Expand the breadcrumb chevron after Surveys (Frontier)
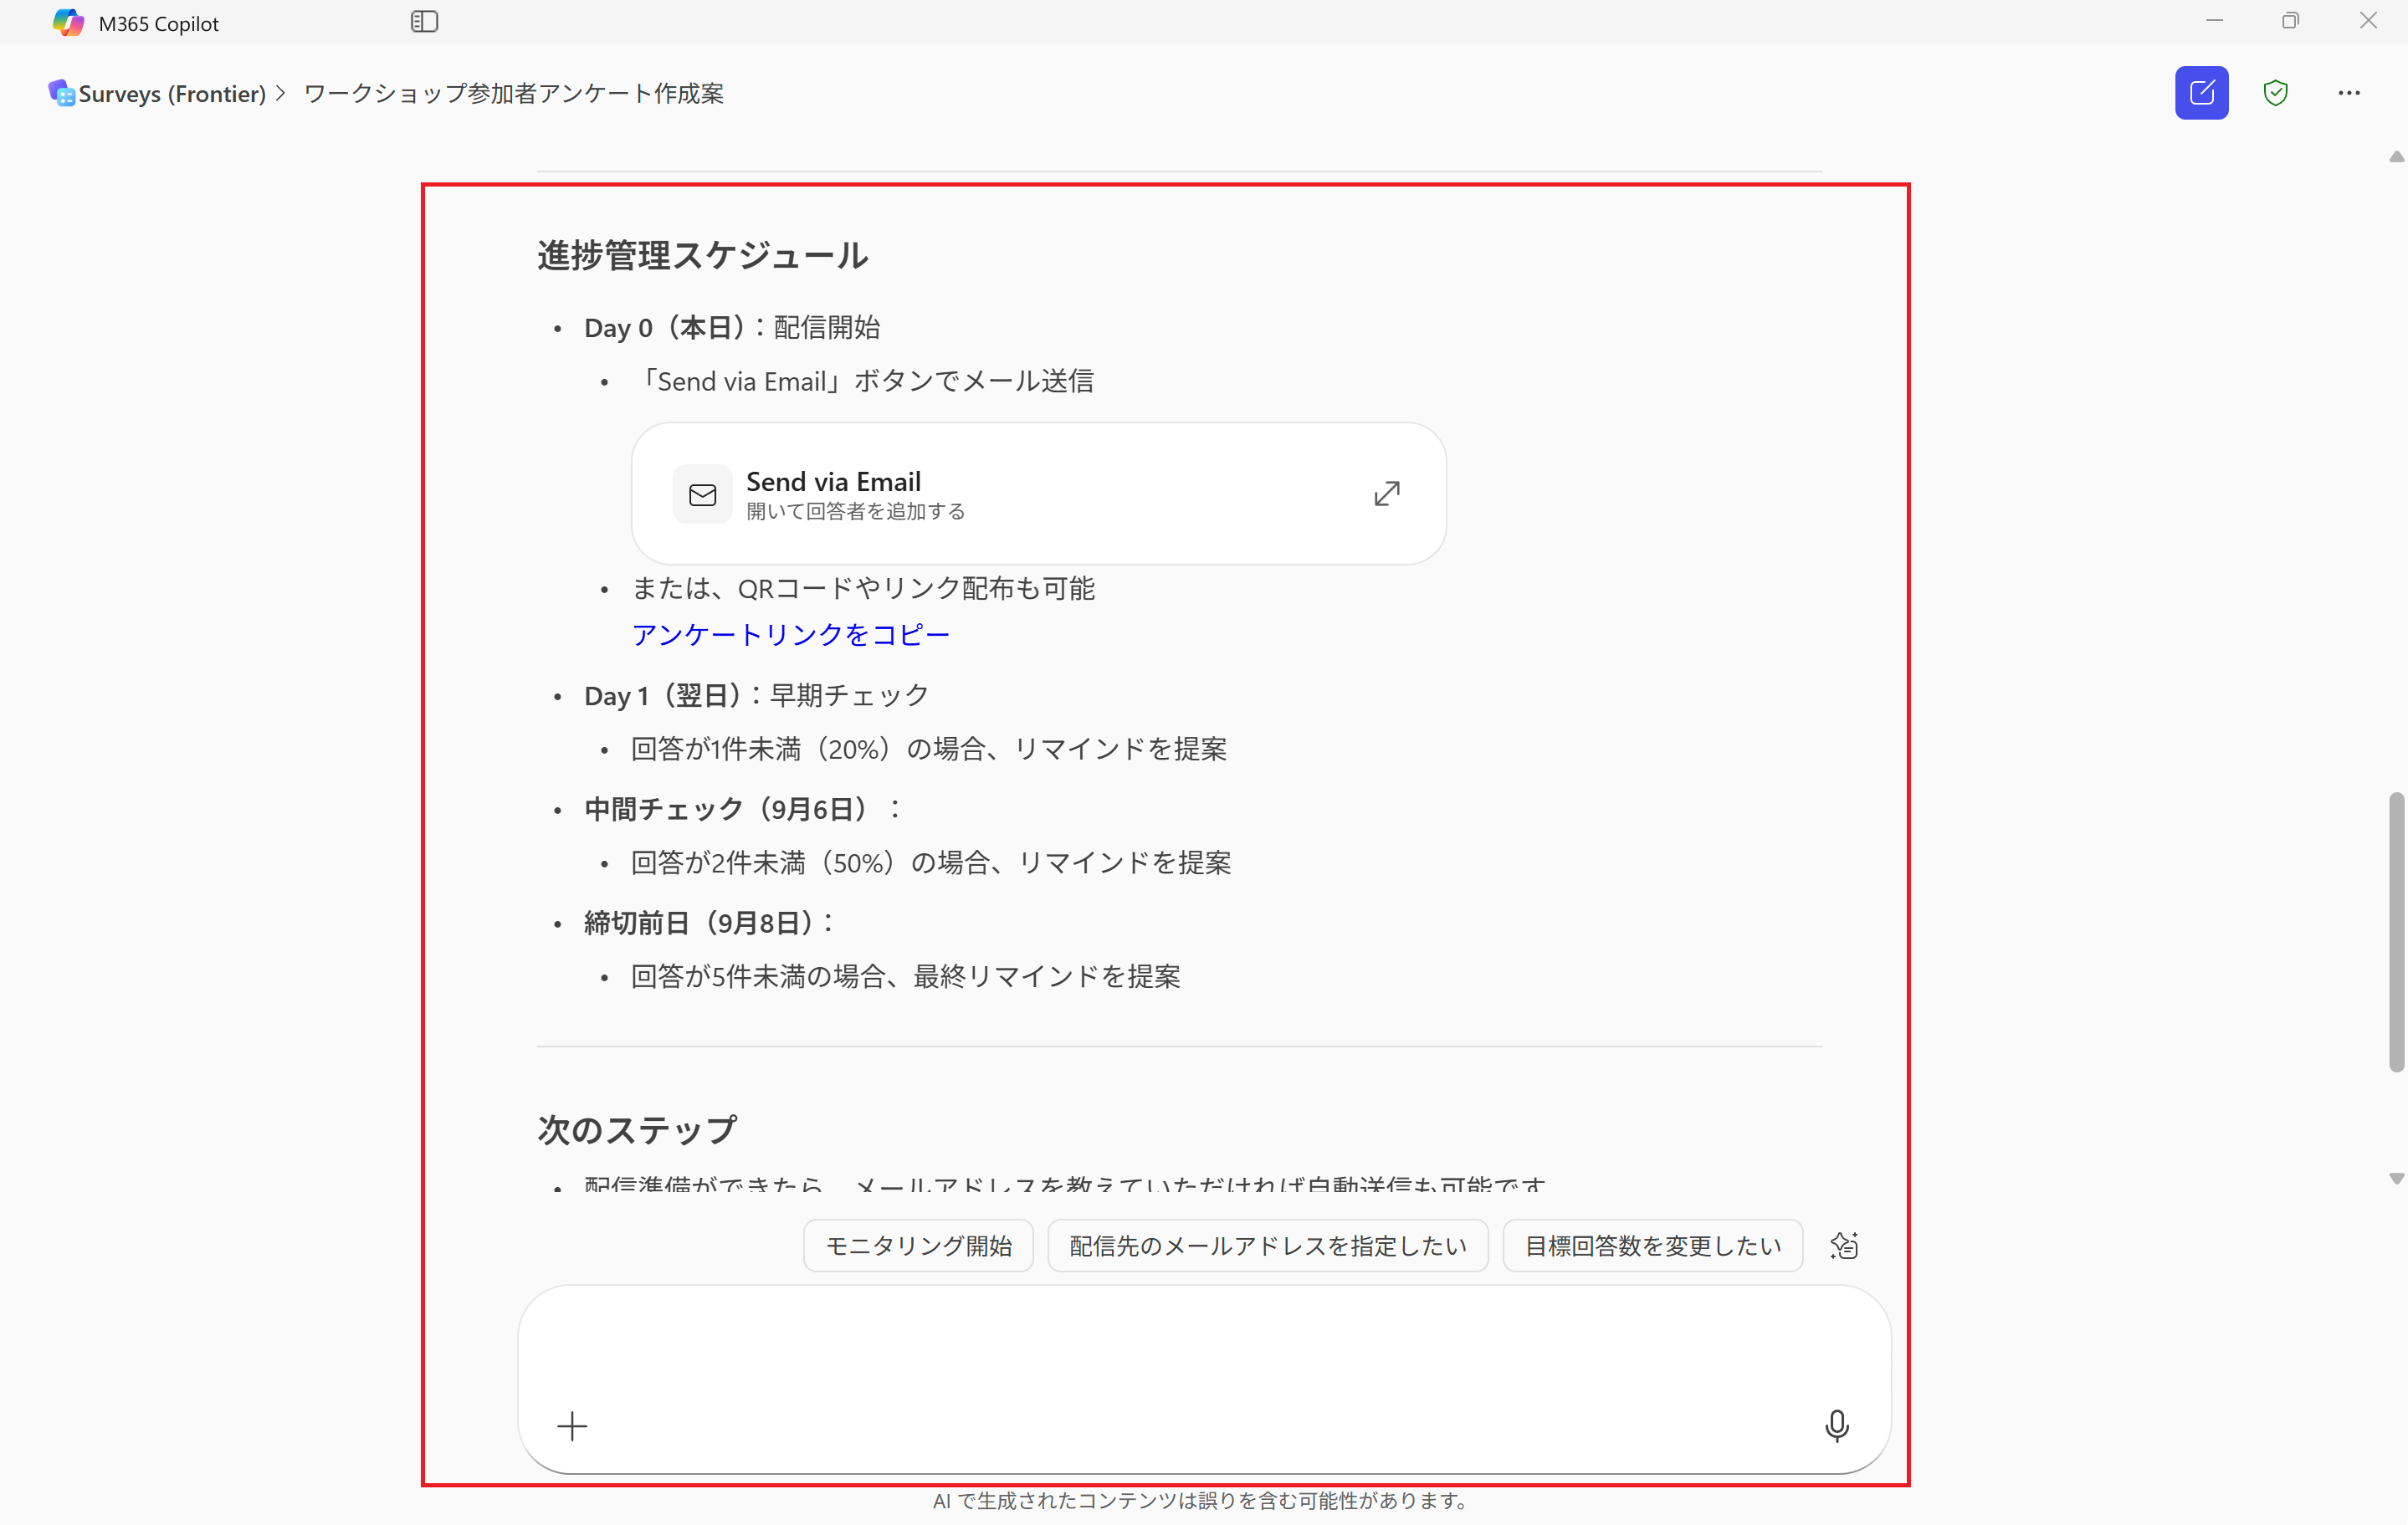 pyautogui.click(x=281, y=93)
